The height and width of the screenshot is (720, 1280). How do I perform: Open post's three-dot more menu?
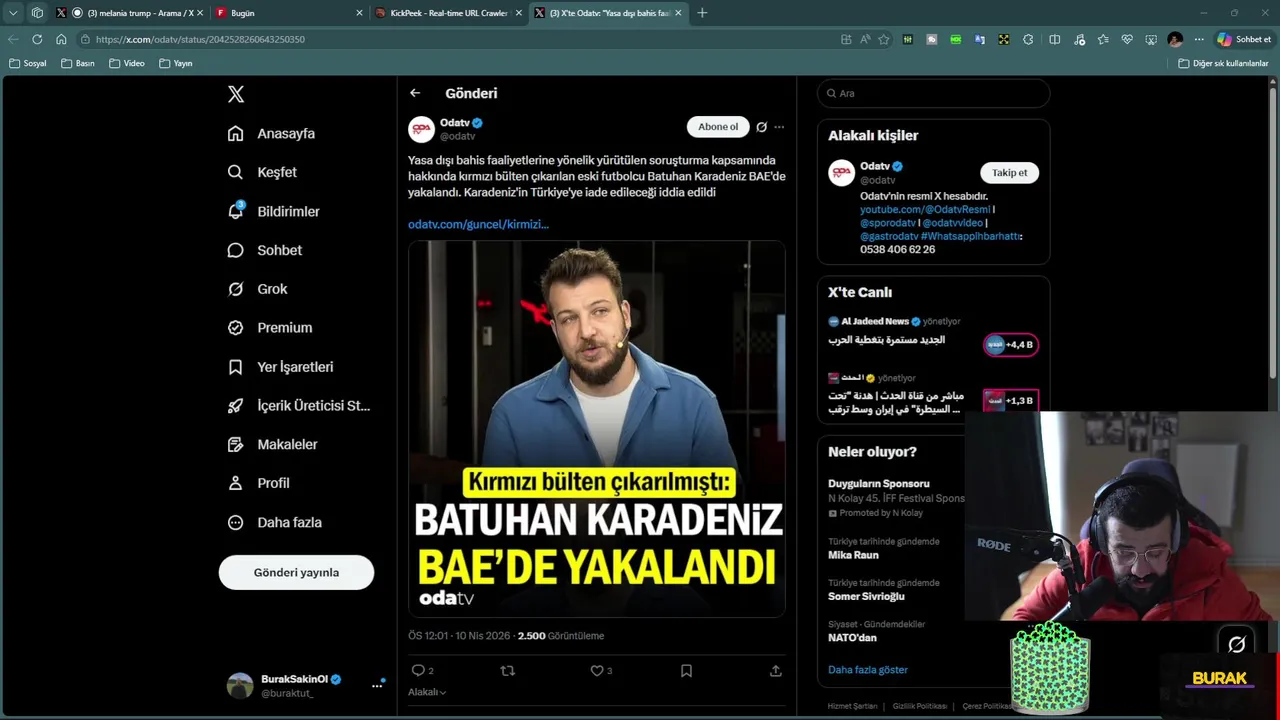779,127
